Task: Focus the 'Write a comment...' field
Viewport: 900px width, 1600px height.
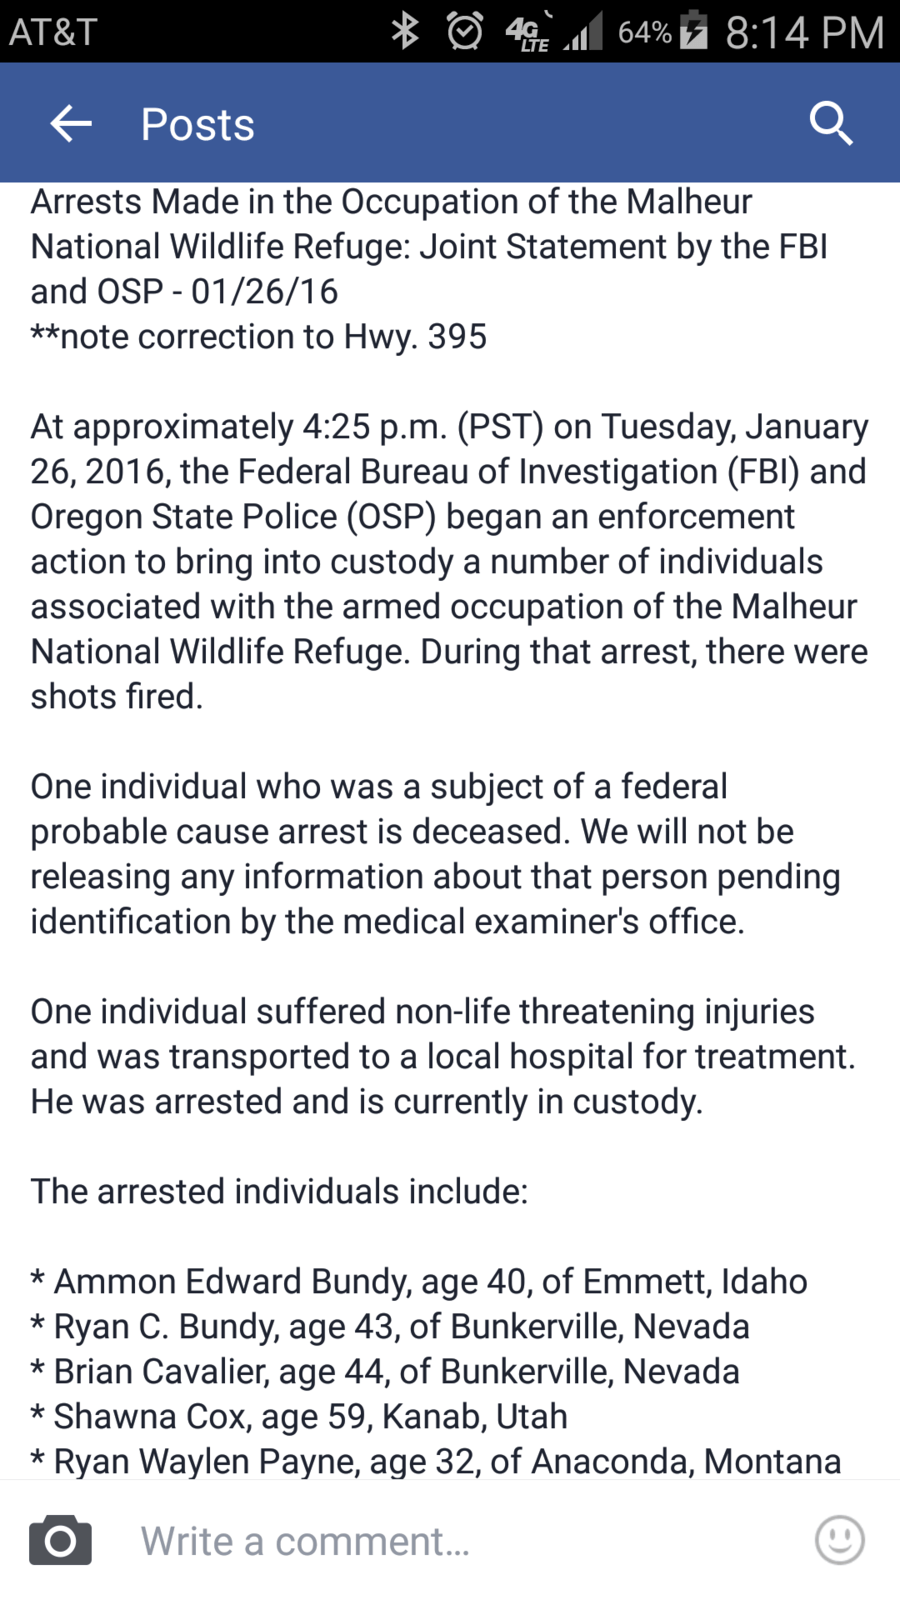Action: point(450,1541)
